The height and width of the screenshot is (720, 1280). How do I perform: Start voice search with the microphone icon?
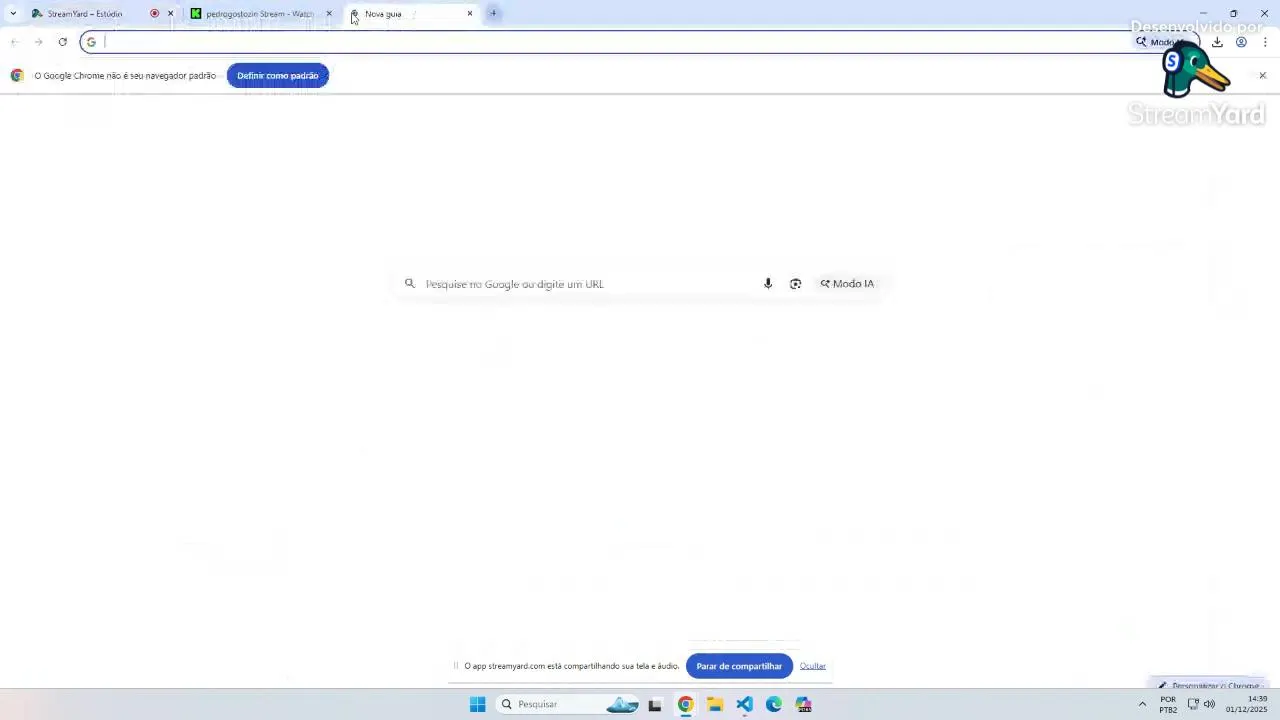768,284
